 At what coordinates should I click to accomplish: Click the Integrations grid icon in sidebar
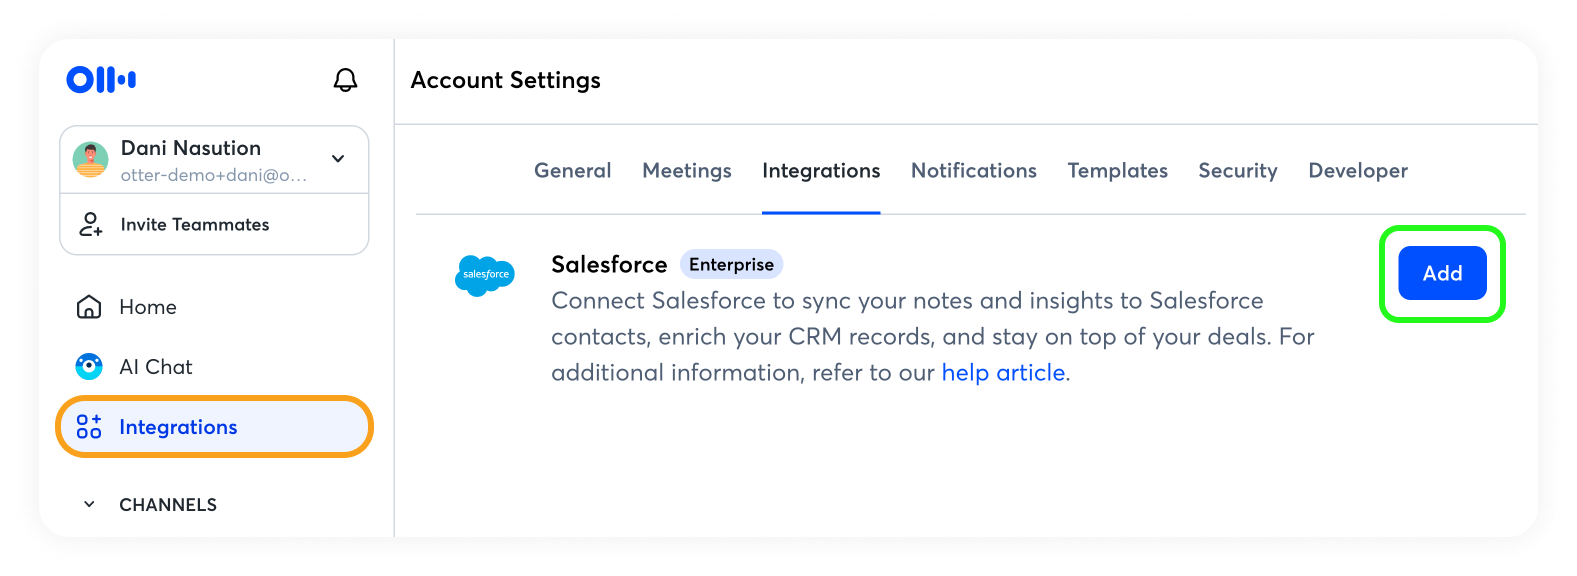click(89, 427)
